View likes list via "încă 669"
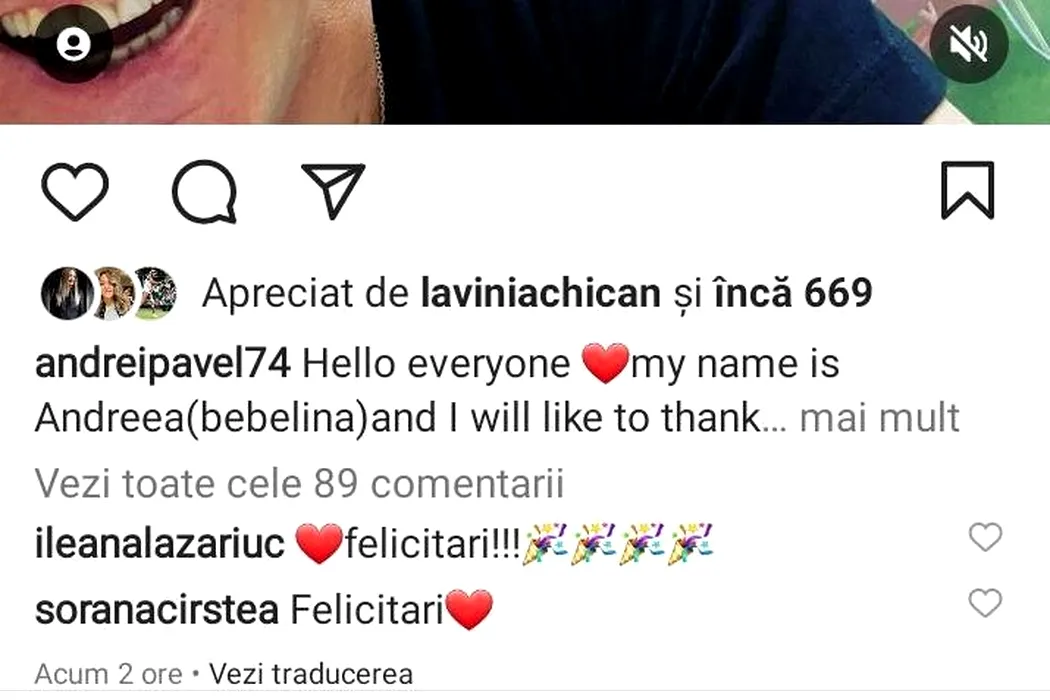 [793, 293]
